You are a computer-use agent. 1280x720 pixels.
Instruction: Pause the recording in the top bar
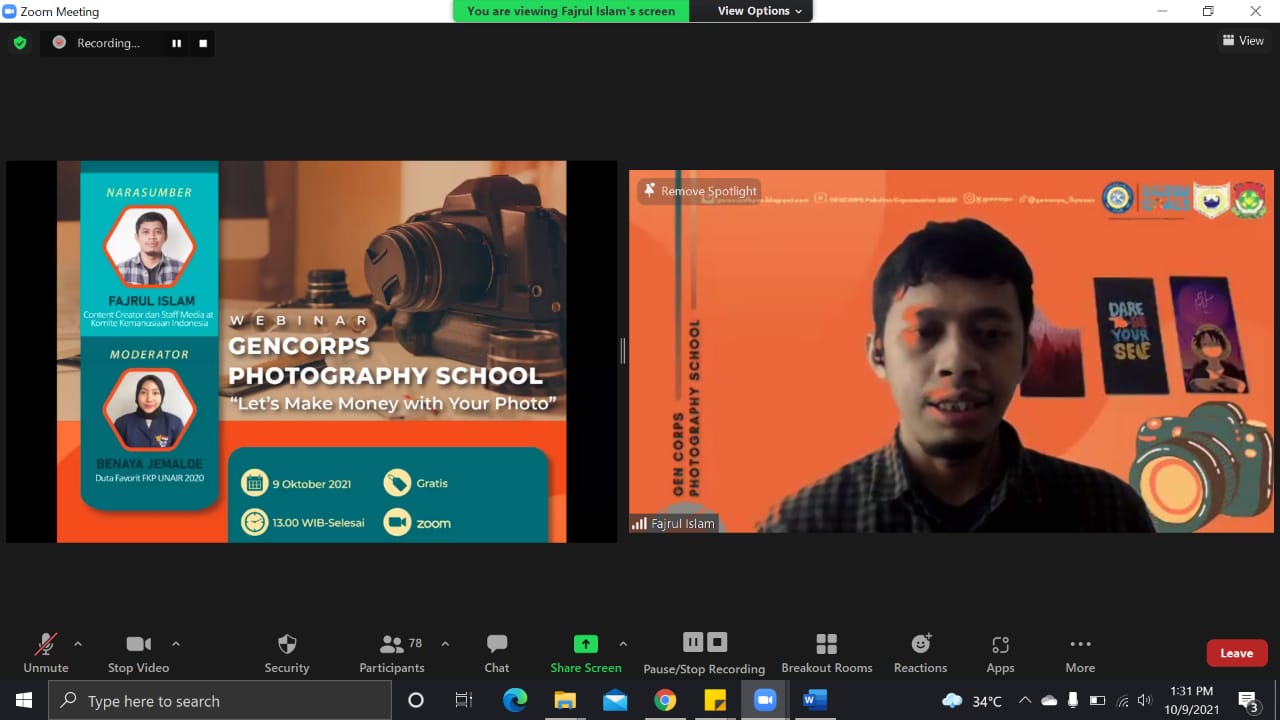point(177,43)
